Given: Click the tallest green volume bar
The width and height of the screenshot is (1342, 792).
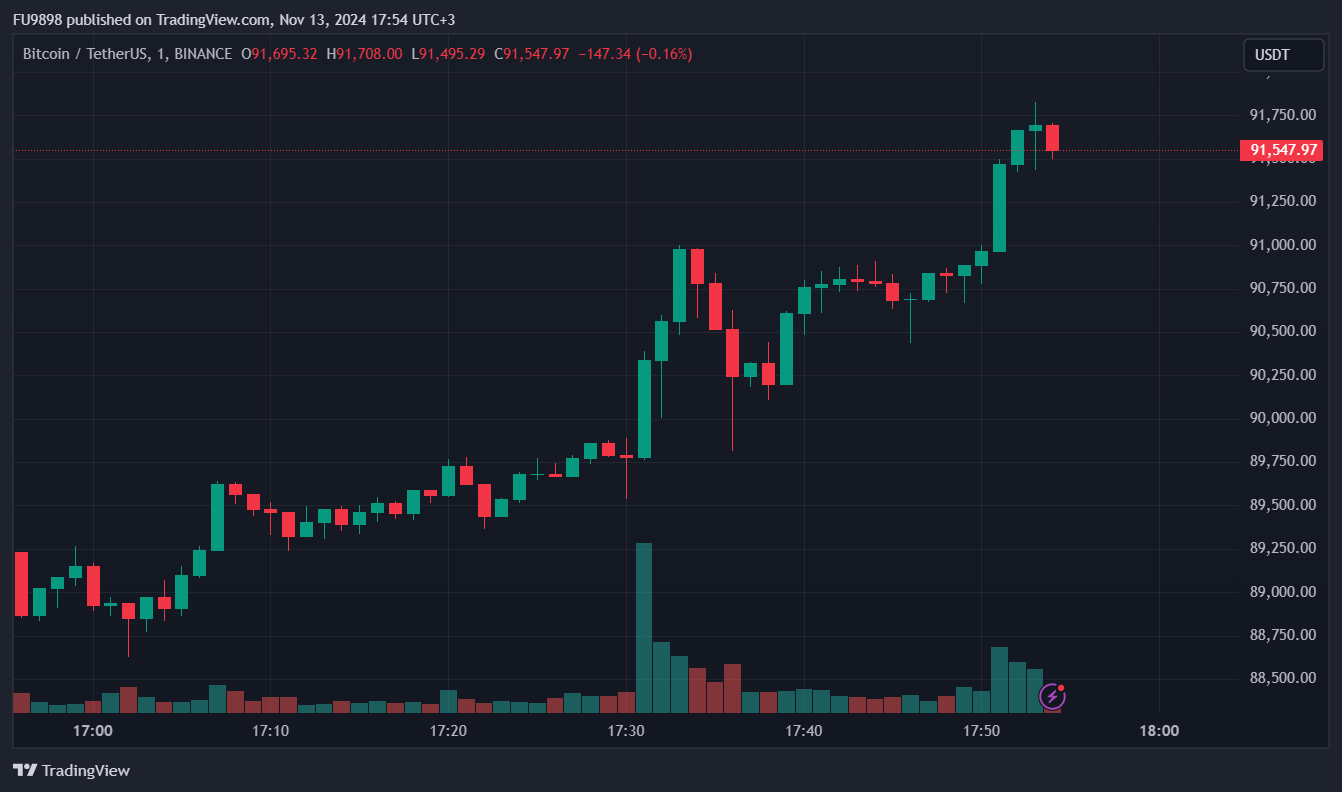Looking at the screenshot, I should click(x=644, y=627).
